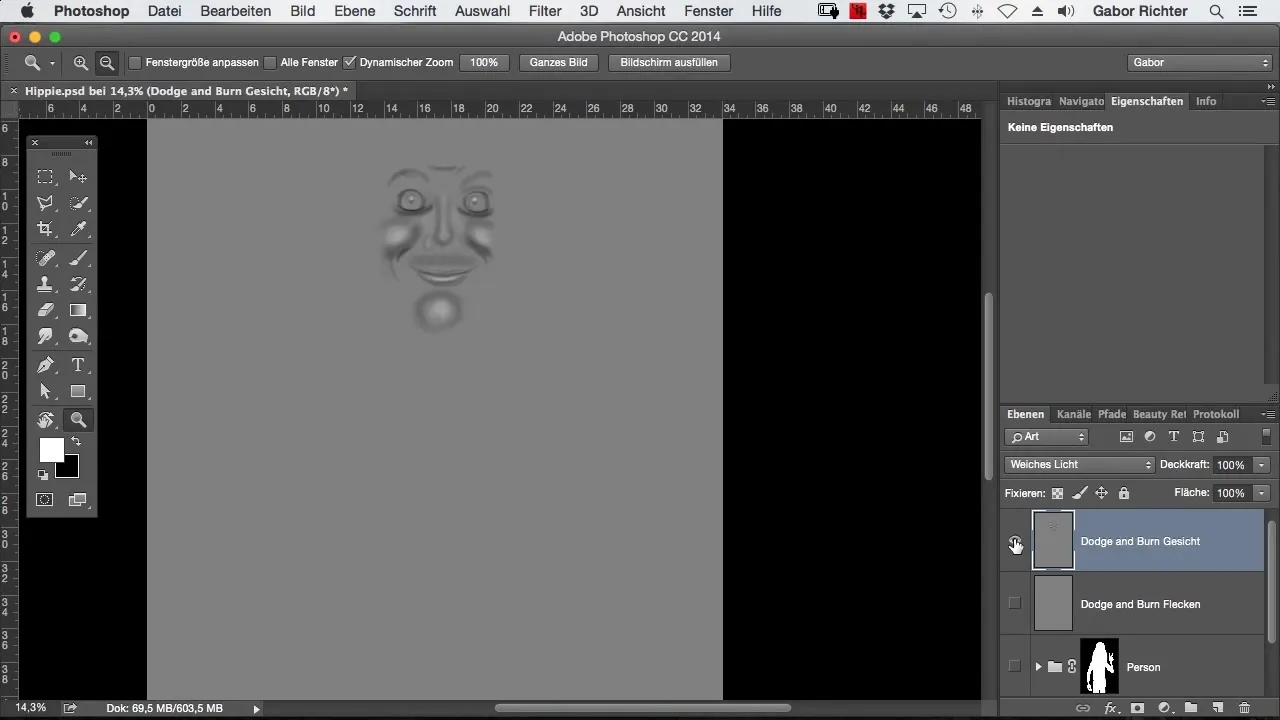Expand the Person layer group

pos(1038,667)
